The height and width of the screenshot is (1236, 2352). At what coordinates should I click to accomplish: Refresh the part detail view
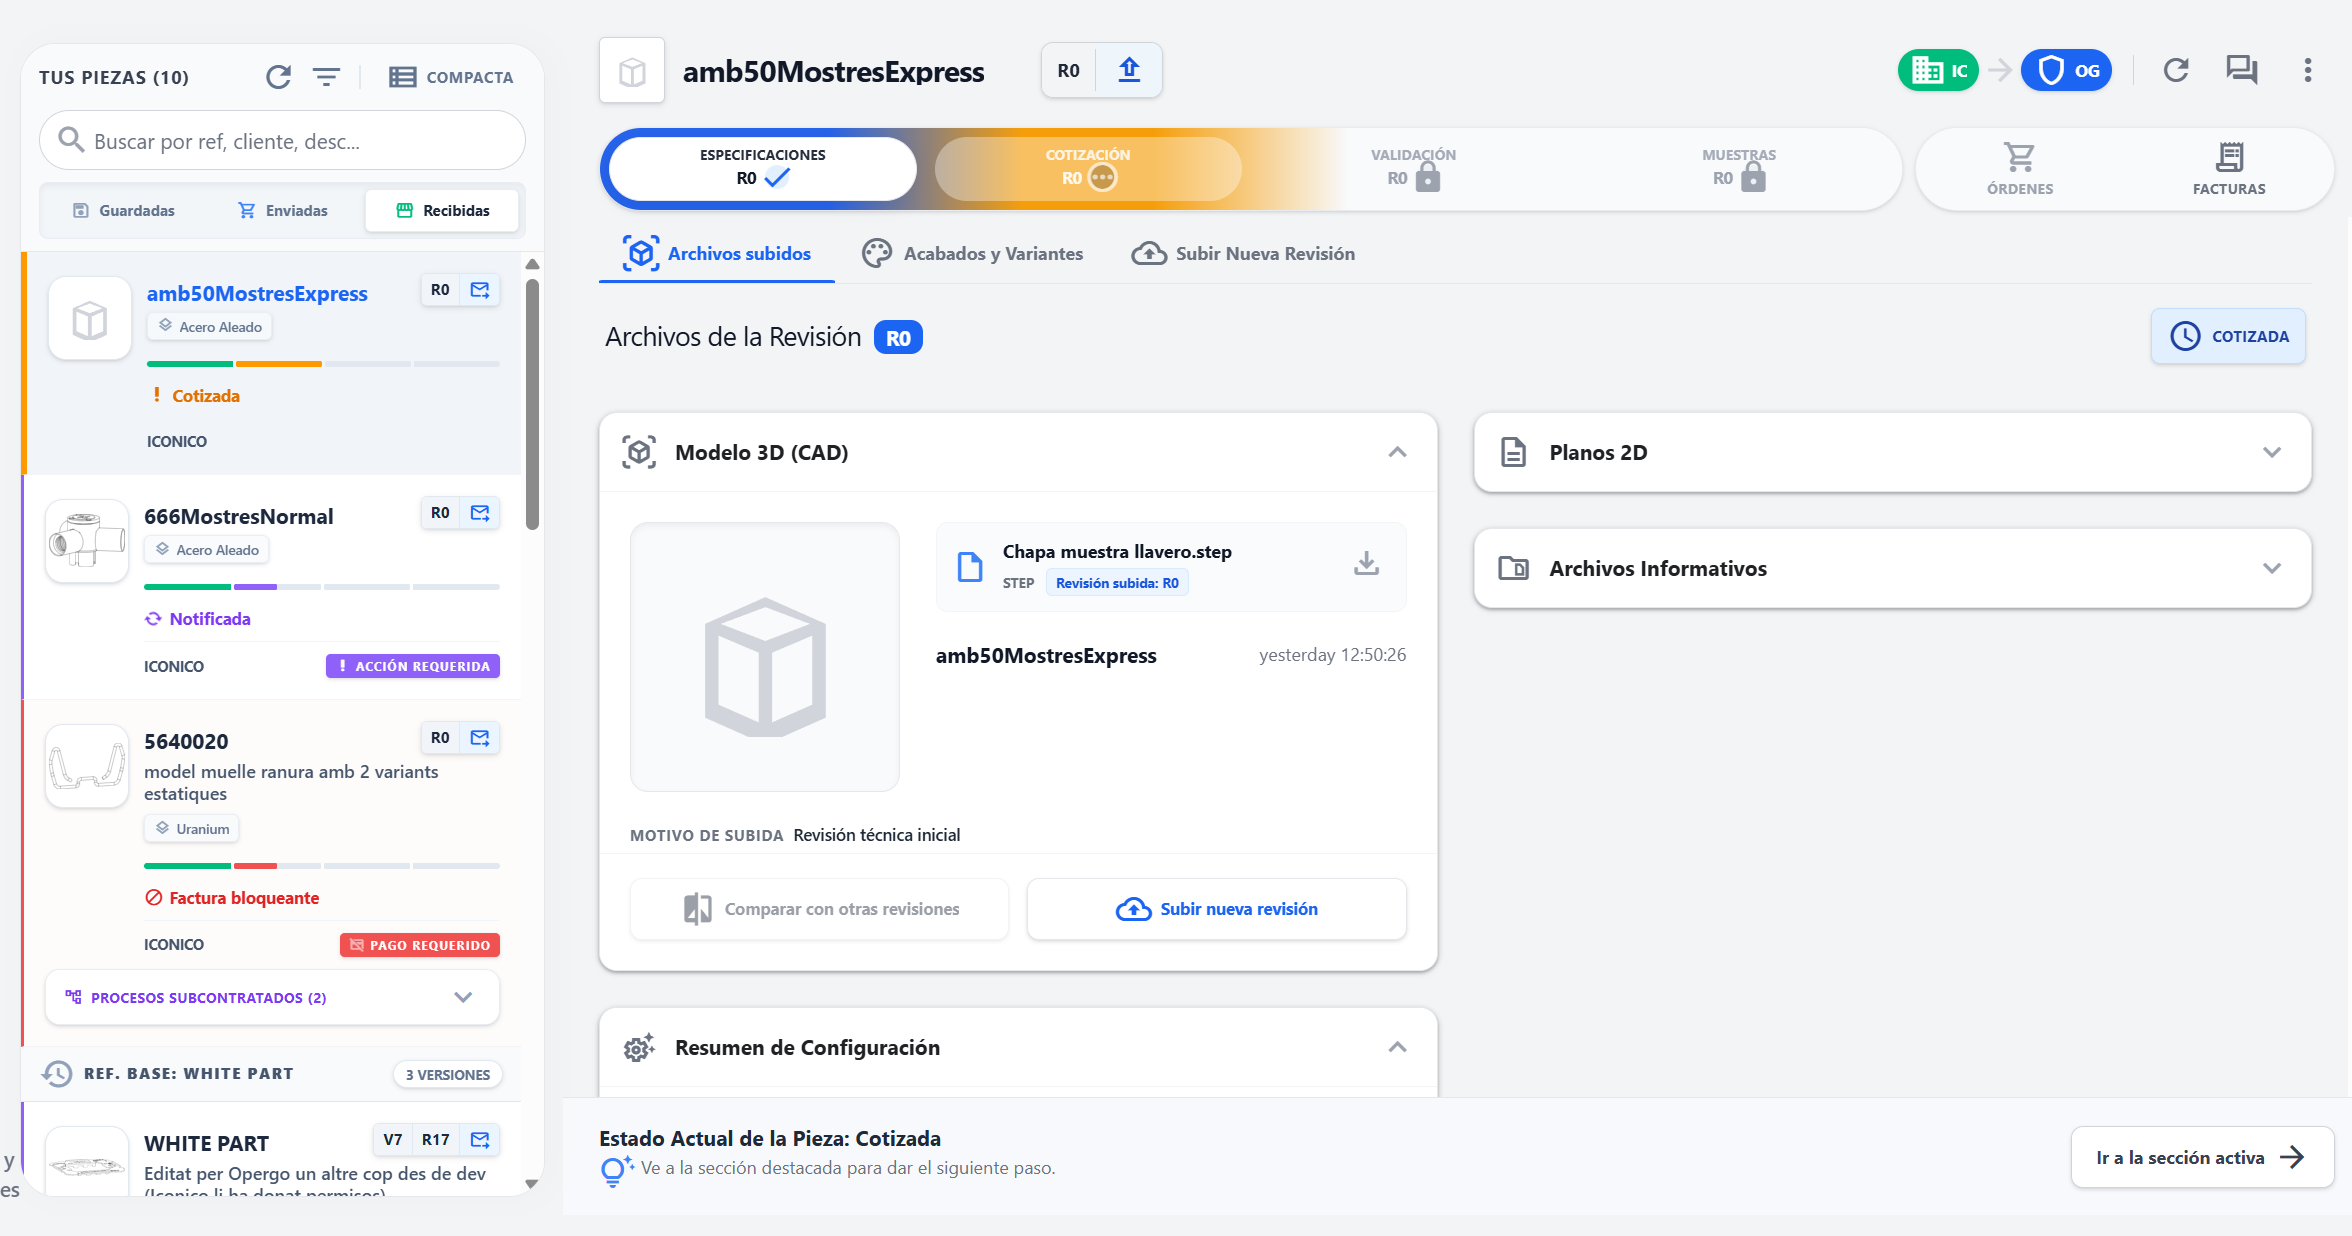(x=2176, y=70)
